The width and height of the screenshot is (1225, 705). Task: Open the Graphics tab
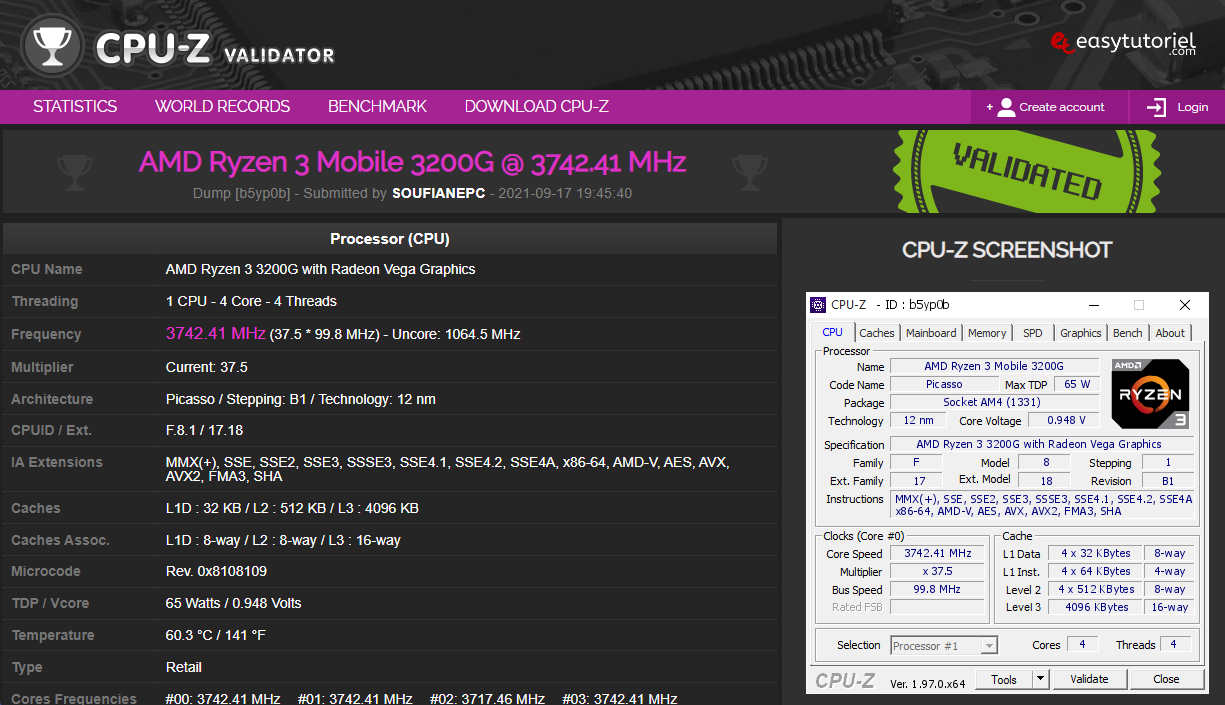(x=1080, y=333)
